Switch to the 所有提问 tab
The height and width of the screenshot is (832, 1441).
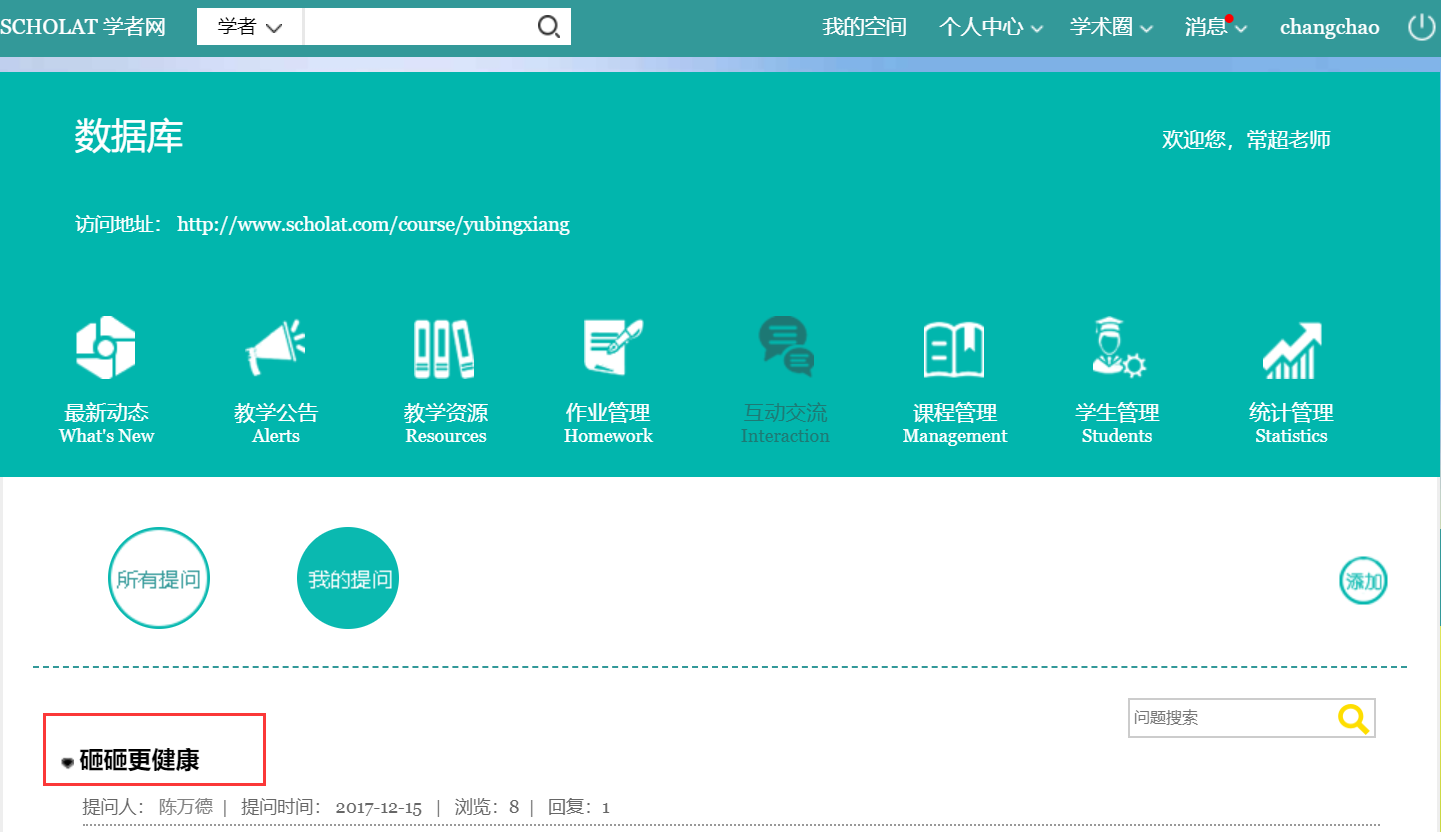click(x=159, y=579)
